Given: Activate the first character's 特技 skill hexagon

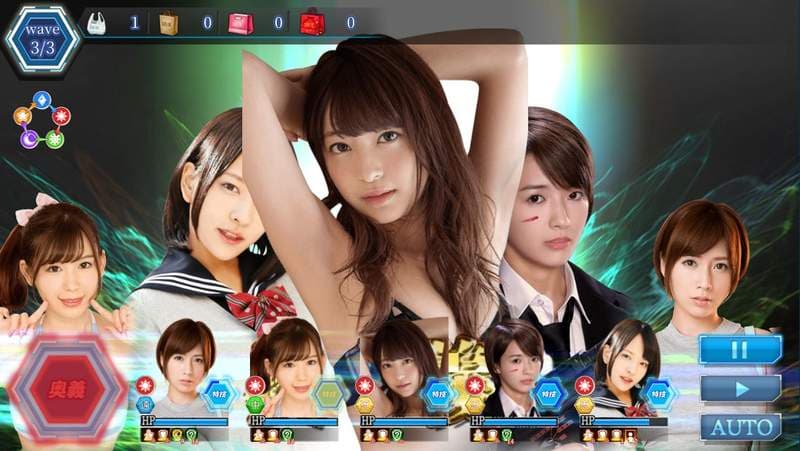Looking at the screenshot, I should [x=218, y=394].
